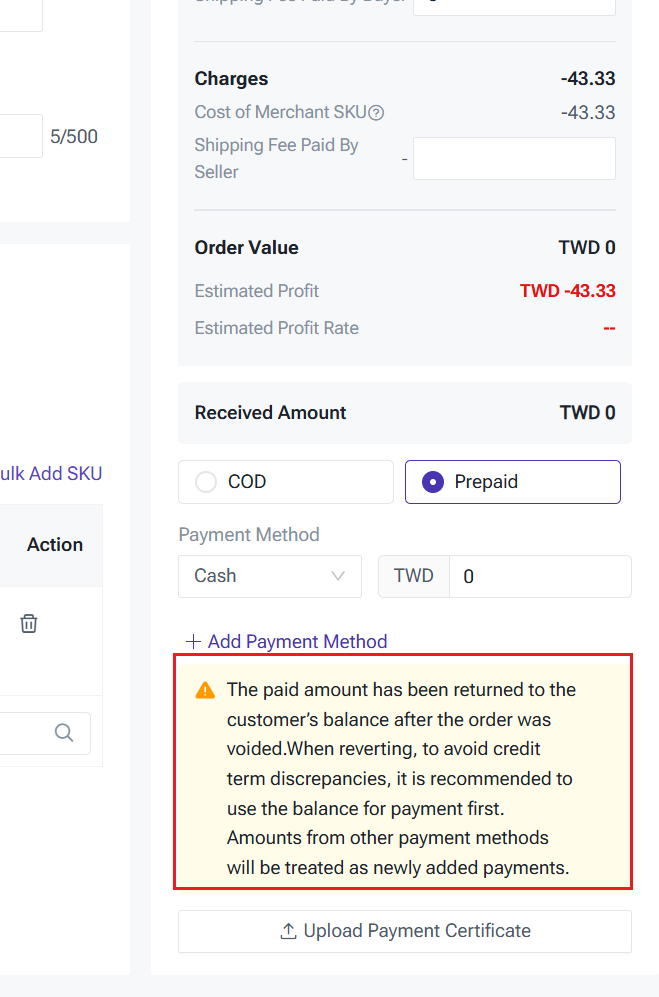This screenshot has height=997, width=659.
Task: Click help icon beside Cost of Merchant SKU
Action: coord(376,113)
